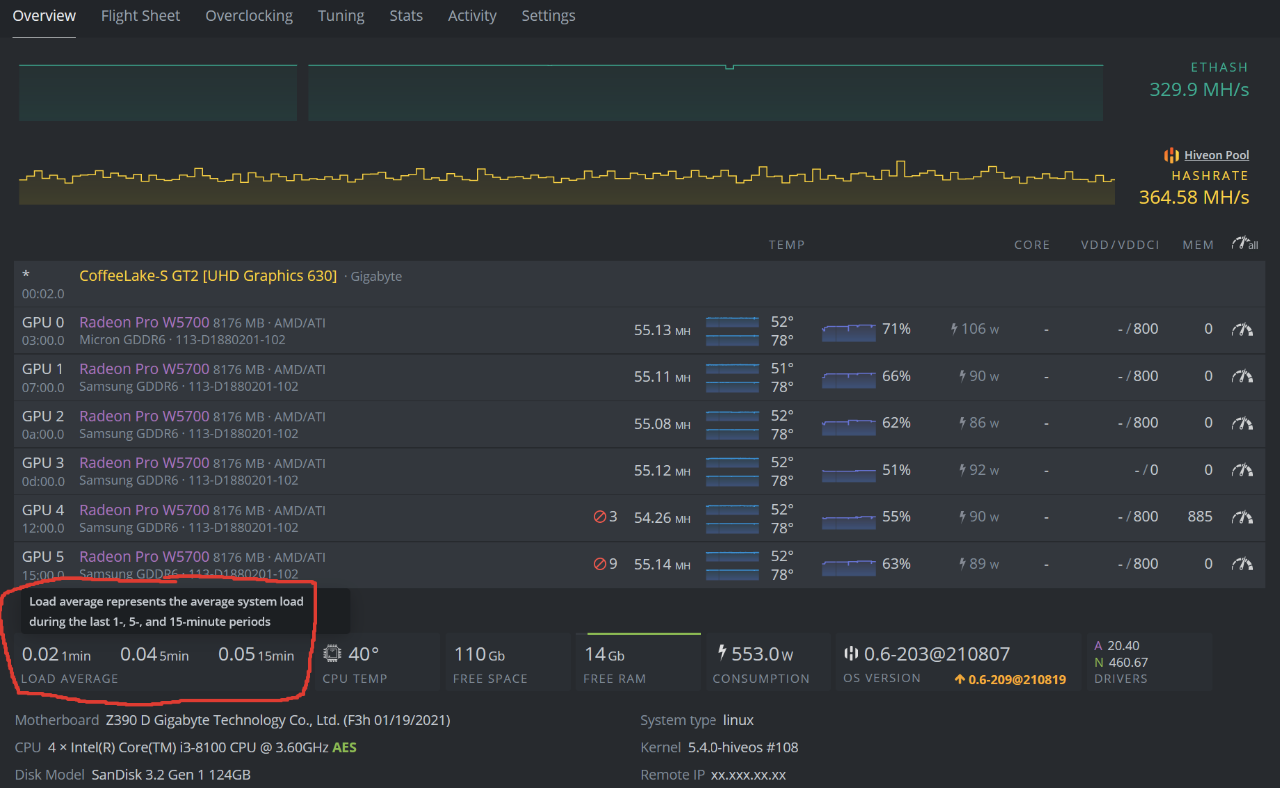This screenshot has height=788, width=1280.
Task: Click the power bolt icon for GPU 4
Action: [x=963, y=517]
